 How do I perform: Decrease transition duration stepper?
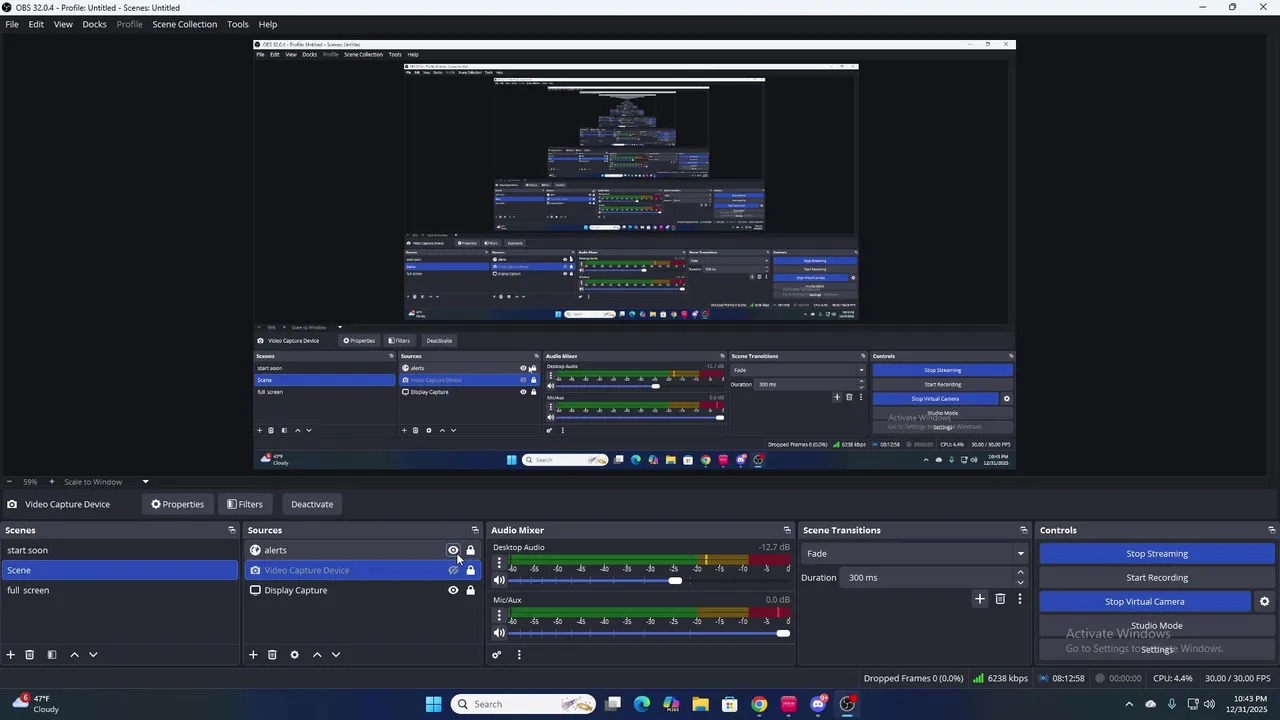click(x=1020, y=582)
